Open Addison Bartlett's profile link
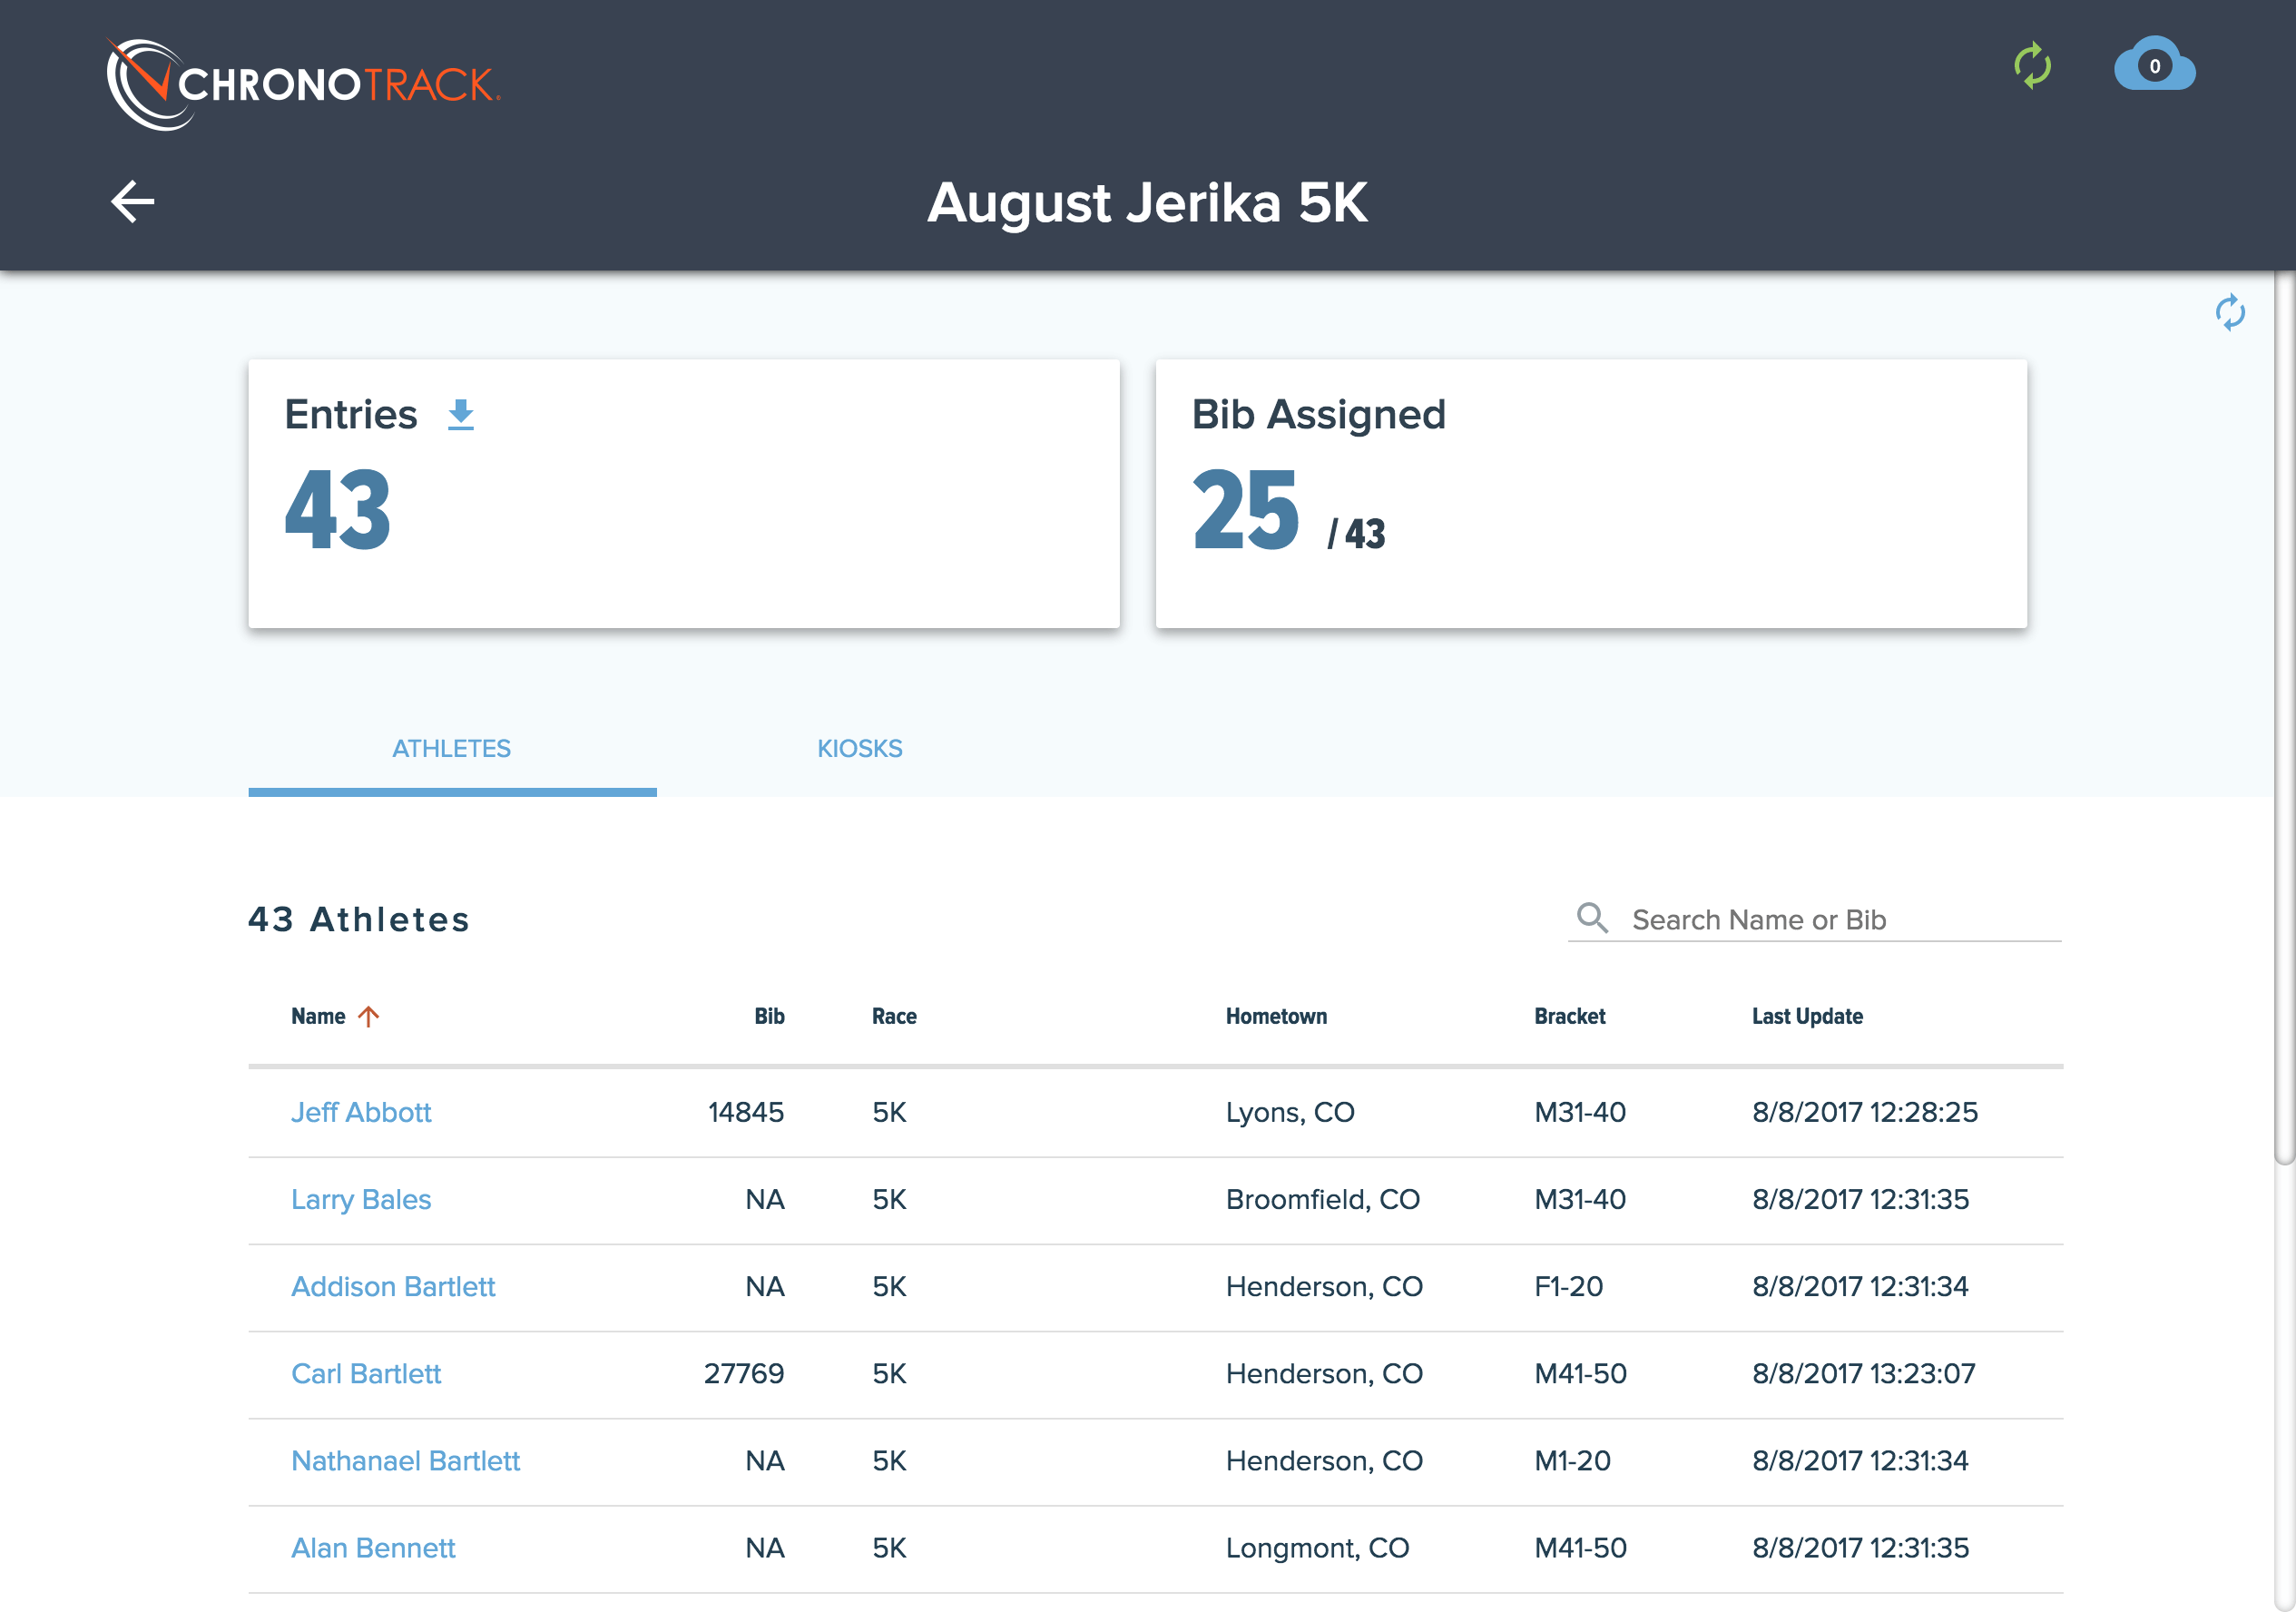The height and width of the screenshot is (1612, 2296). (392, 1286)
